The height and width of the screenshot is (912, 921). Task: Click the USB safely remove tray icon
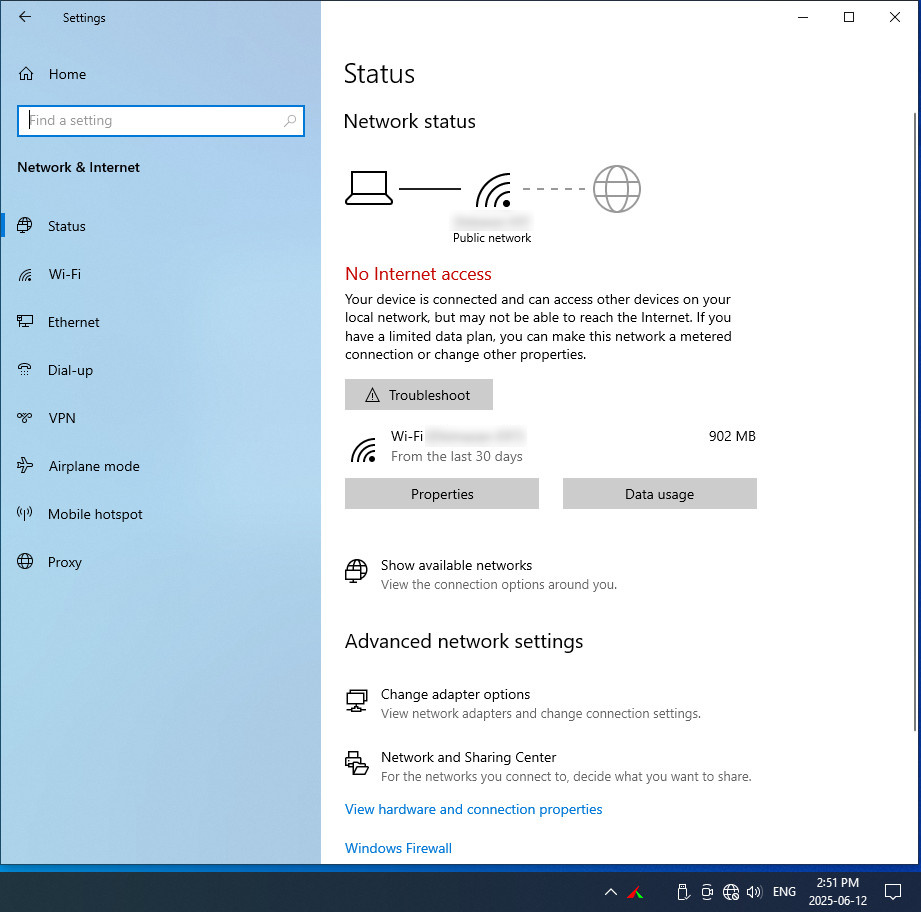pyautogui.click(x=683, y=892)
